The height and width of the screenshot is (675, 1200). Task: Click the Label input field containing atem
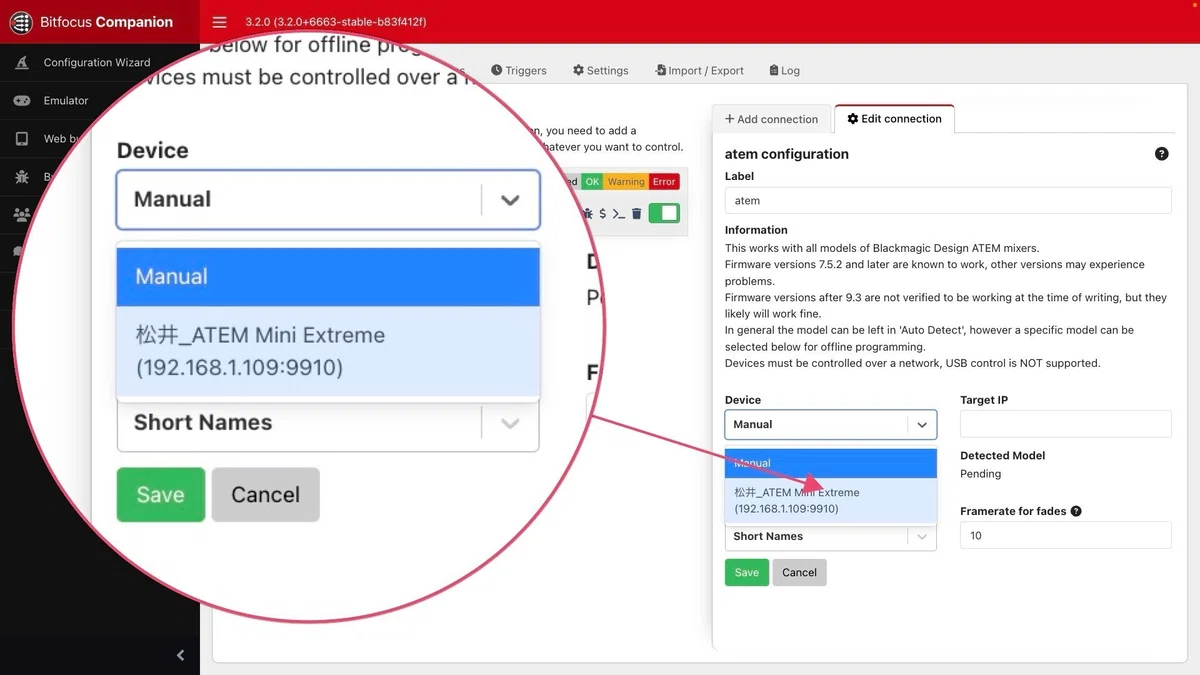click(x=948, y=200)
